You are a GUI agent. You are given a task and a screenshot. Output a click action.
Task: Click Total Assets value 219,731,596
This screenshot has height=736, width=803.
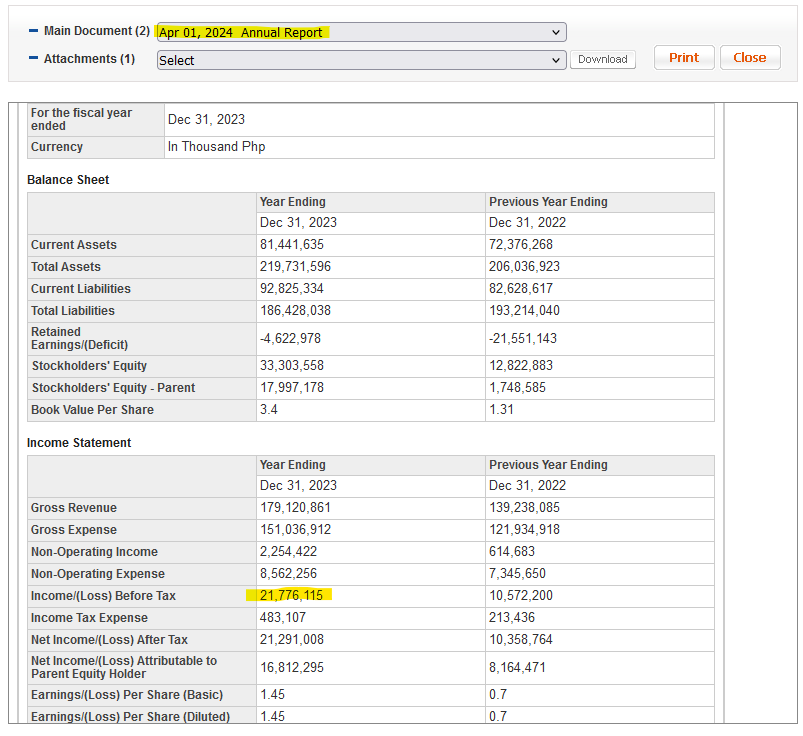point(295,267)
